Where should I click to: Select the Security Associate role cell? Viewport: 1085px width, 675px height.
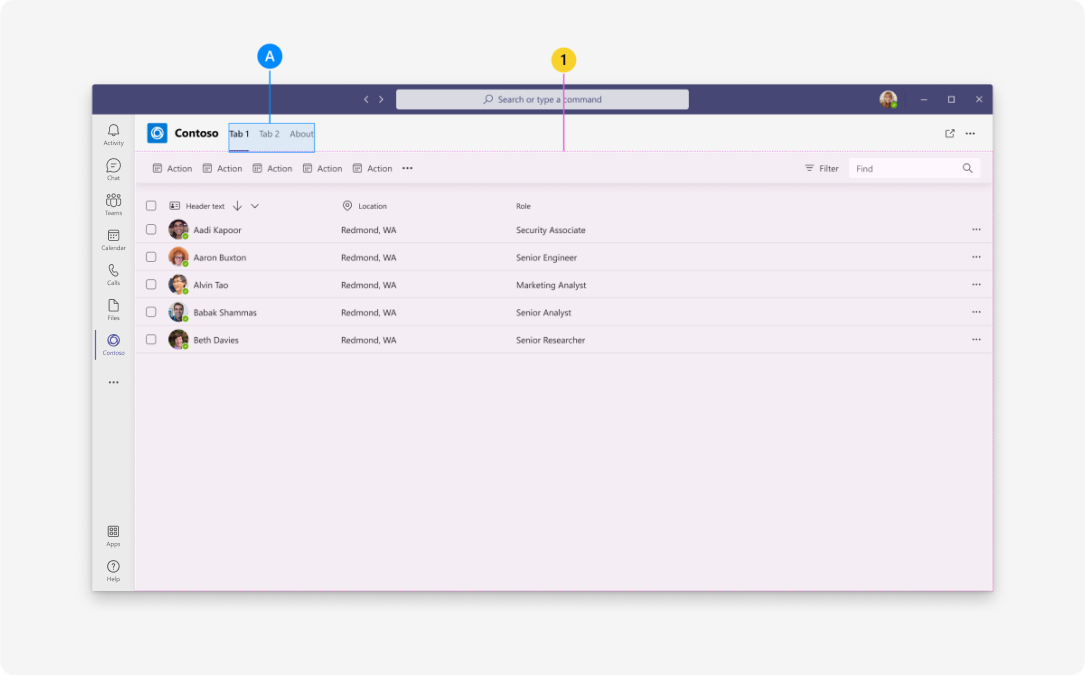551,230
